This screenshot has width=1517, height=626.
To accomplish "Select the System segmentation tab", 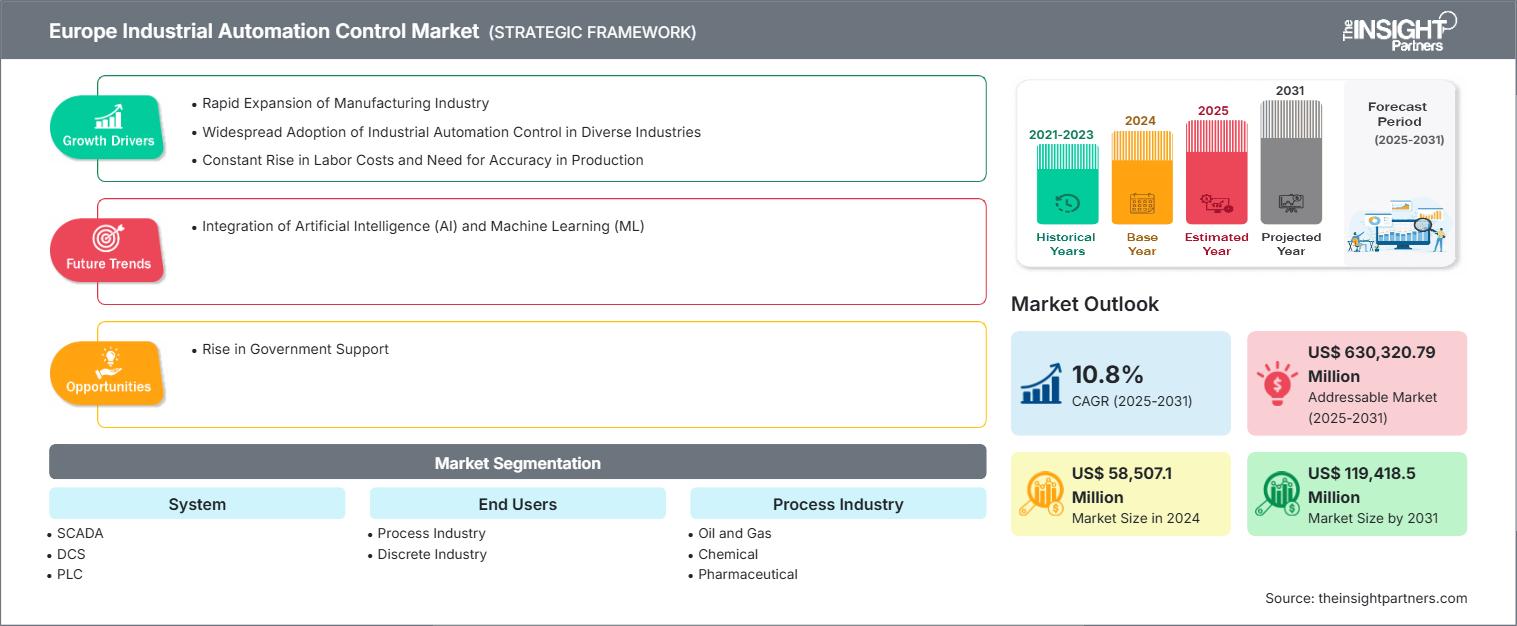I will pyautogui.click(x=196, y=503).
